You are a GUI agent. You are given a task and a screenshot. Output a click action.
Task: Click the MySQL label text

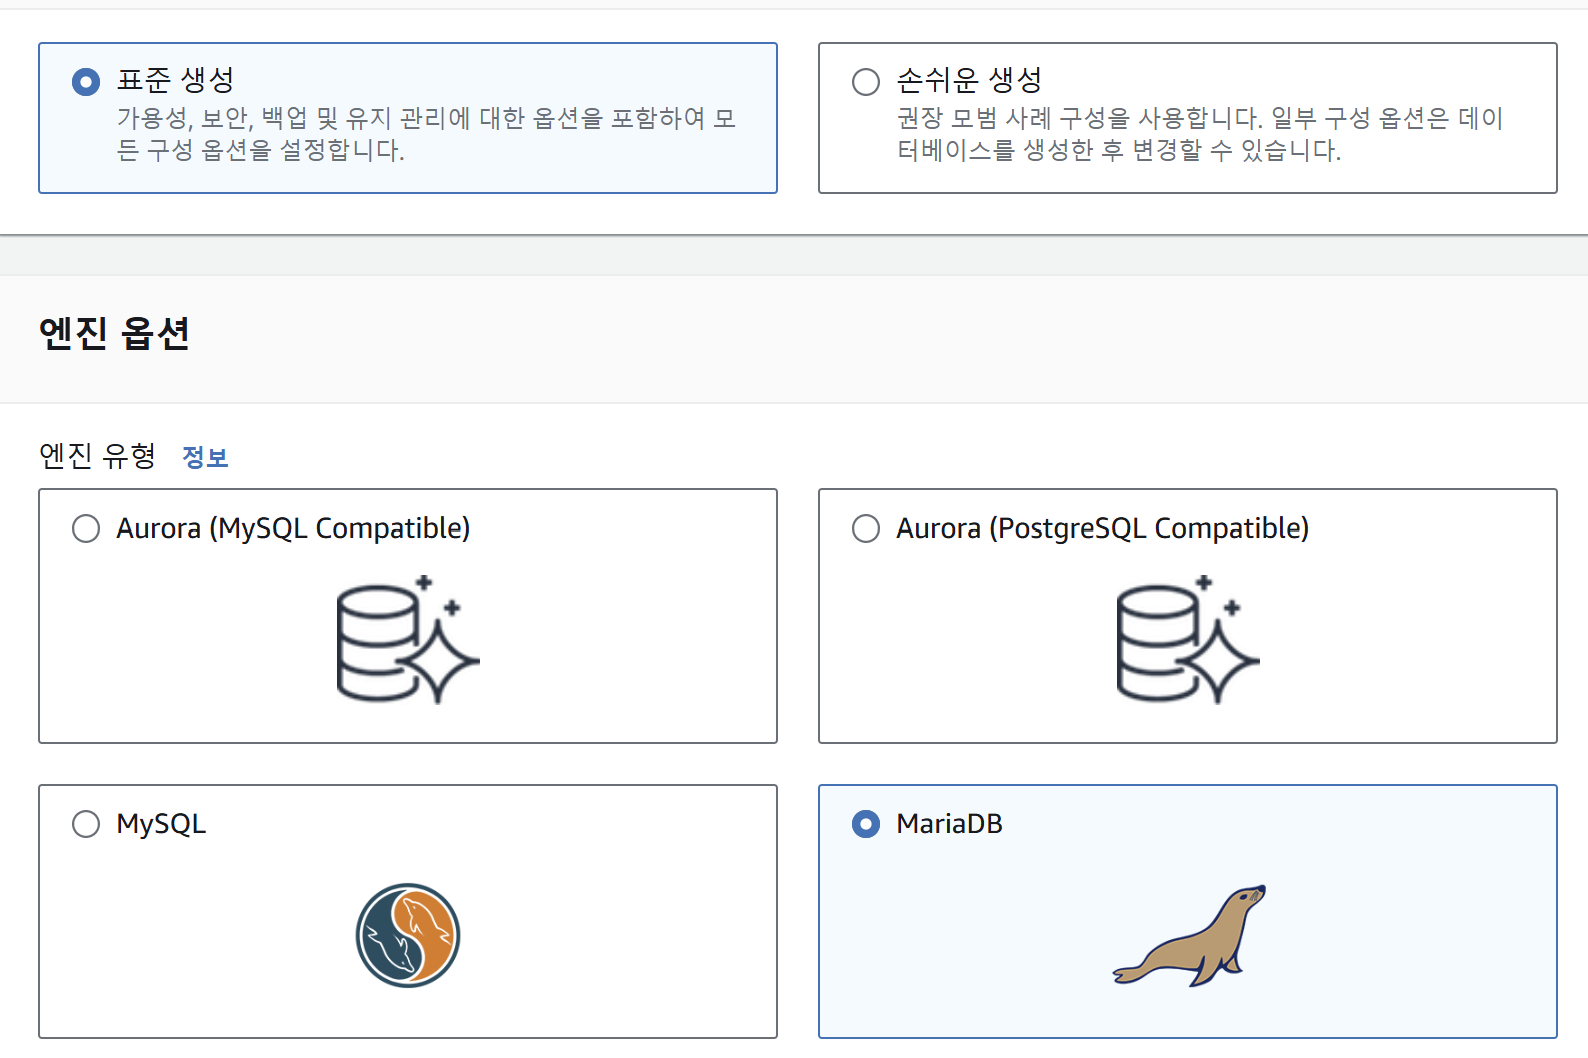click(161, 824)
